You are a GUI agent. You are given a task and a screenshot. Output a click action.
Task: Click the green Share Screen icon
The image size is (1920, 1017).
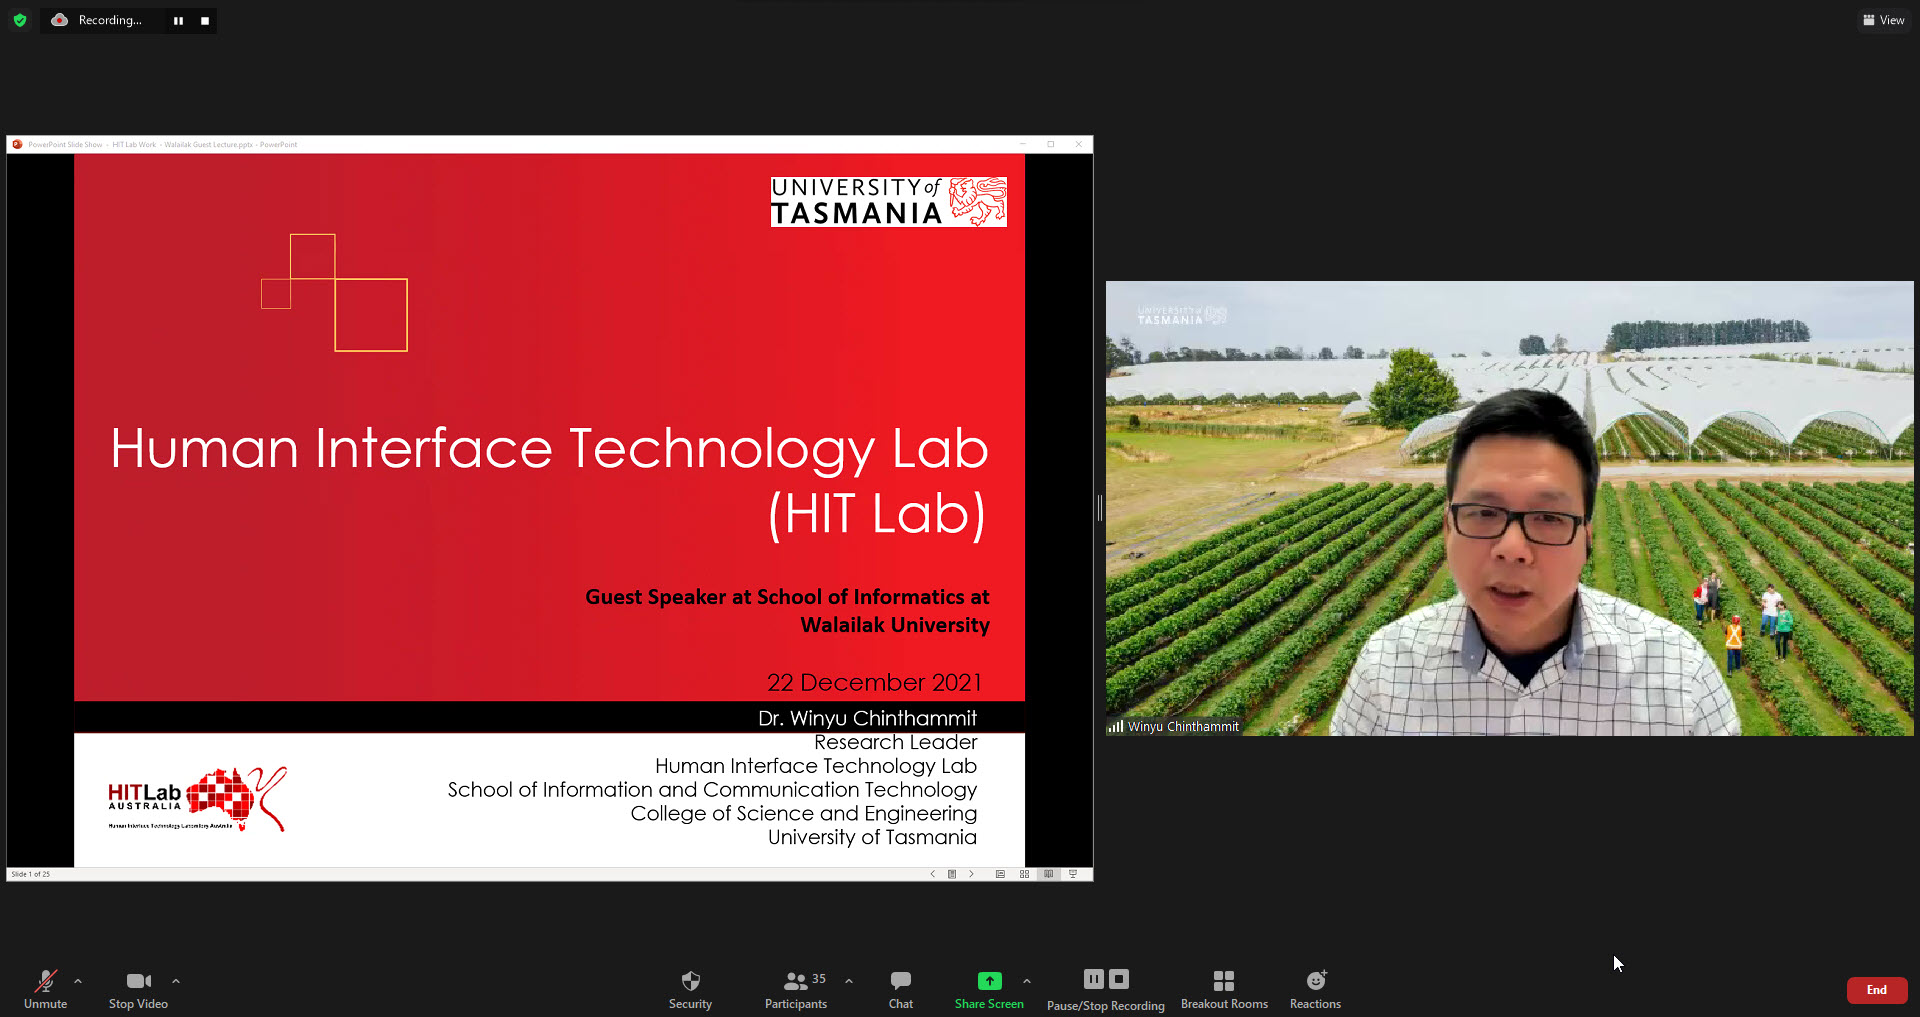tap(989, 981)
